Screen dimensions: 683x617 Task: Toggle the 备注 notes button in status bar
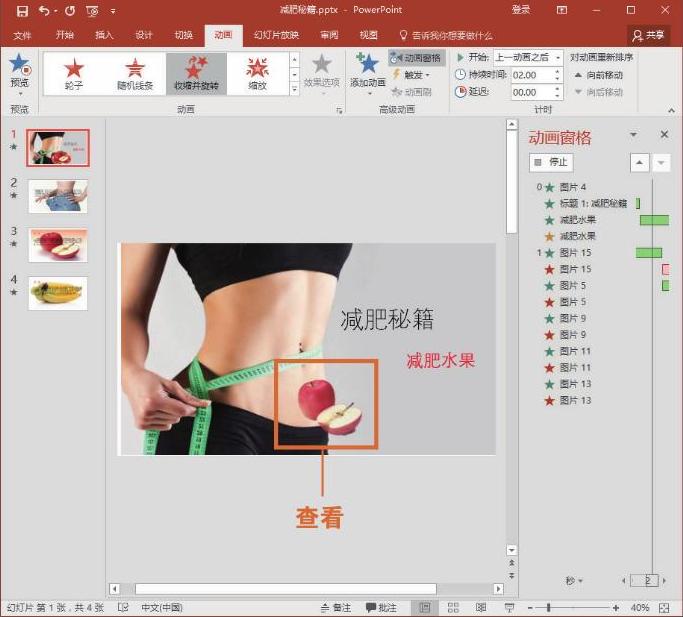point(336,607)
